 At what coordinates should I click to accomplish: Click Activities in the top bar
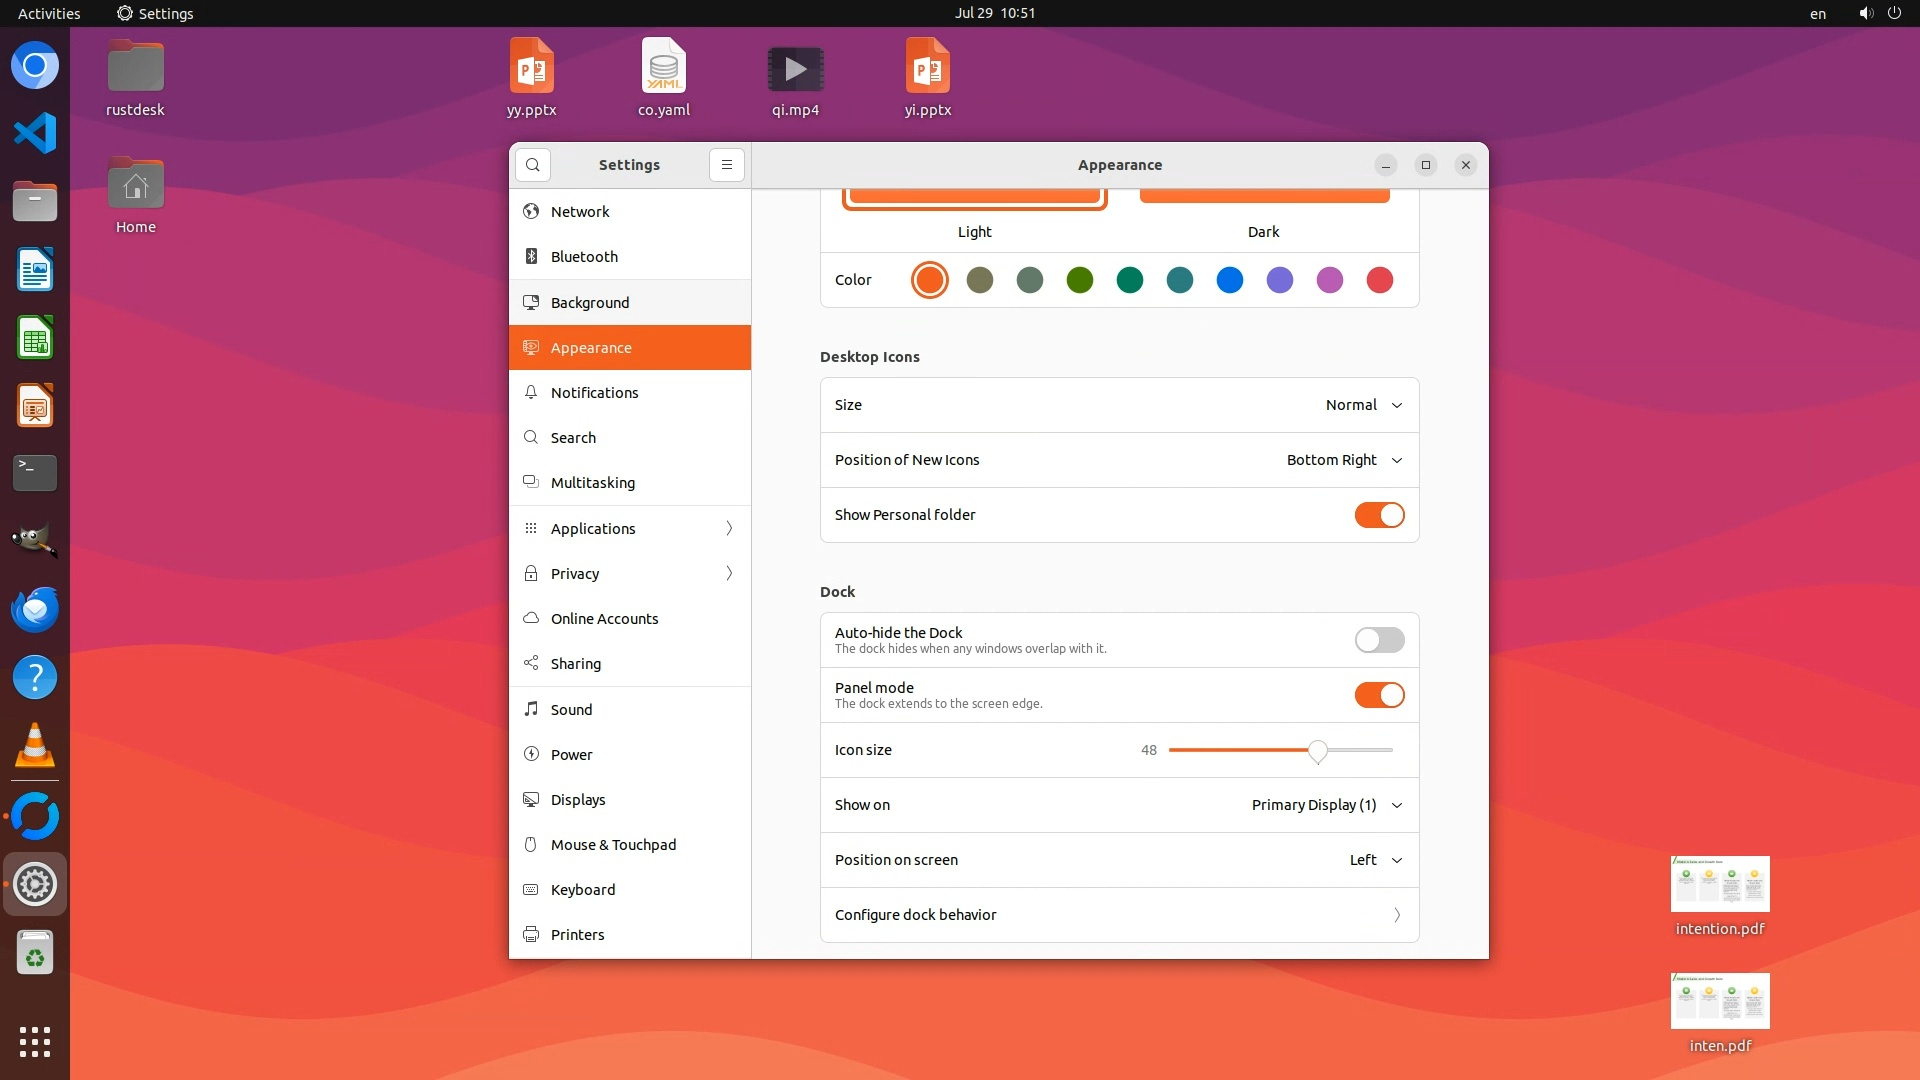49,13
